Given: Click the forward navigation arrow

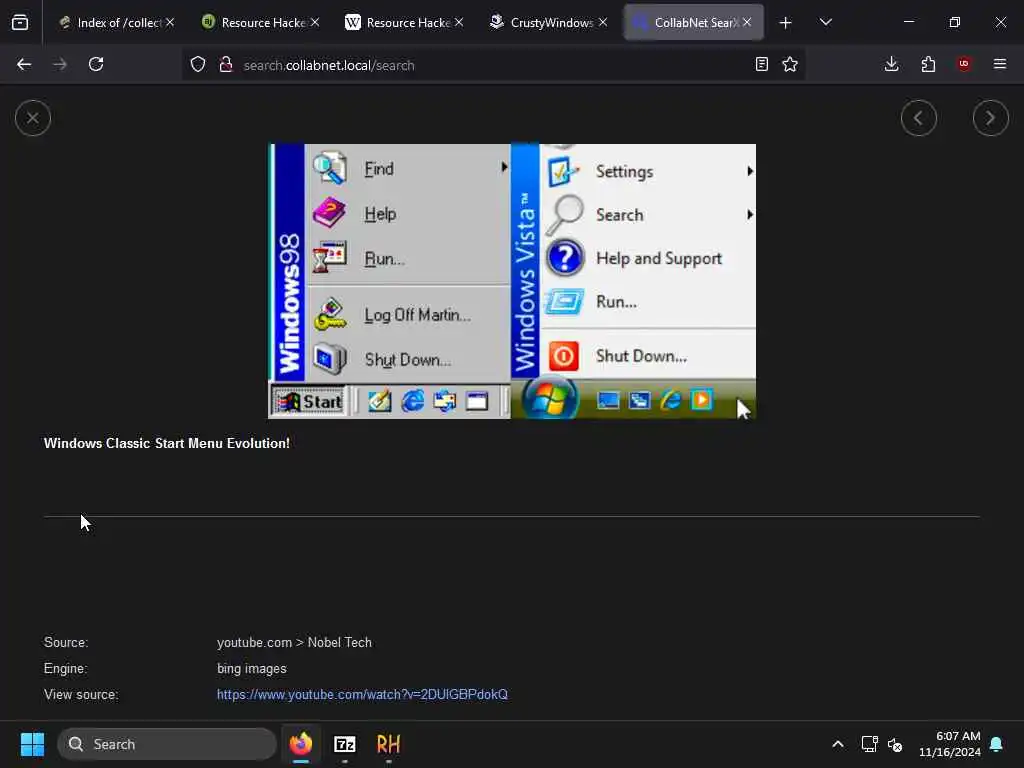Looking at the screenshot, I should click(60, 64).
